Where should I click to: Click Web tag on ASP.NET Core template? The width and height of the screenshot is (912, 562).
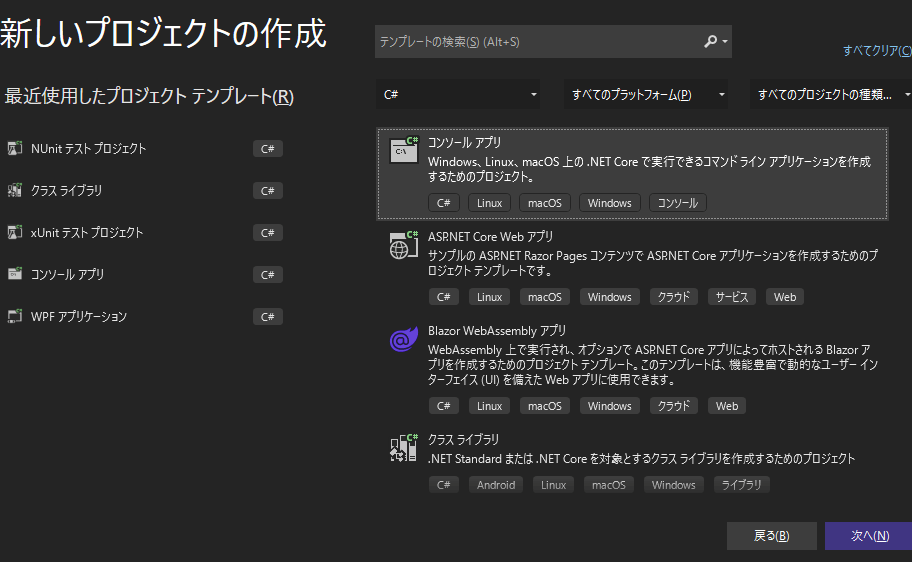point(785,297)
